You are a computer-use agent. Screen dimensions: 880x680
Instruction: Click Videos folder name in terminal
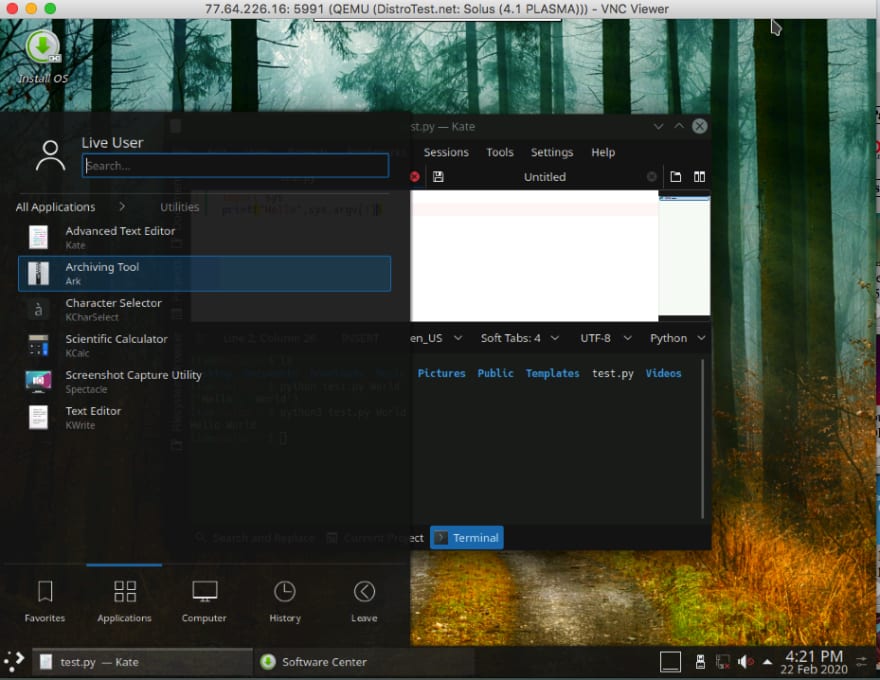[x=663, y=373]
